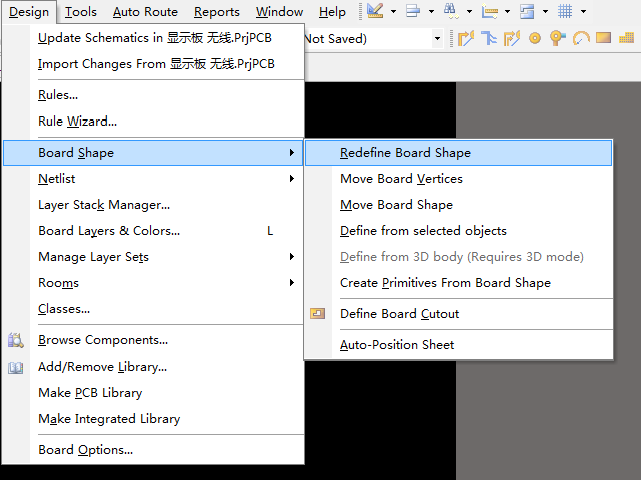
Task: Select the place via tool
Action: click(x=557, y=38)
